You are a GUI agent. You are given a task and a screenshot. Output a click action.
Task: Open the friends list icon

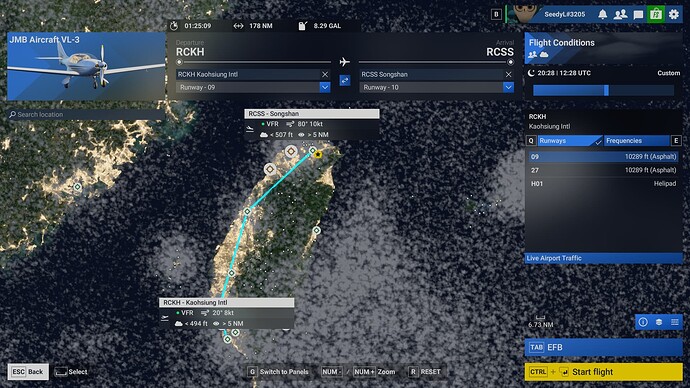pos(620,14)
